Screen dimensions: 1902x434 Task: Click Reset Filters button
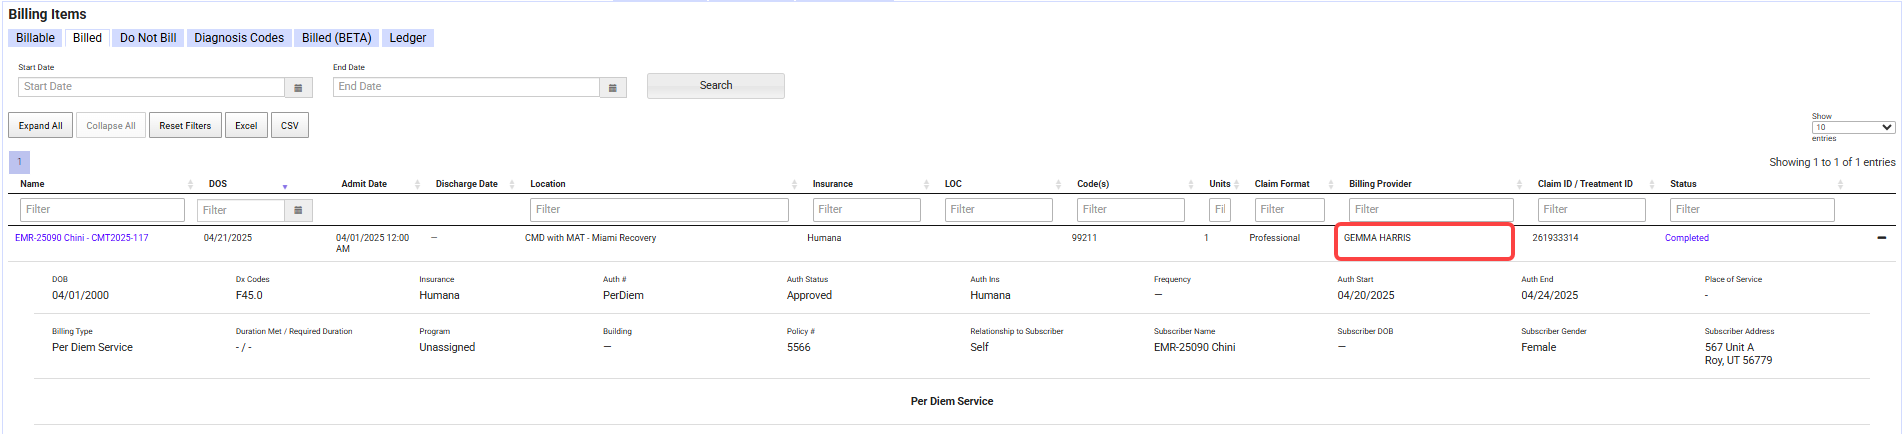point(185,126)
